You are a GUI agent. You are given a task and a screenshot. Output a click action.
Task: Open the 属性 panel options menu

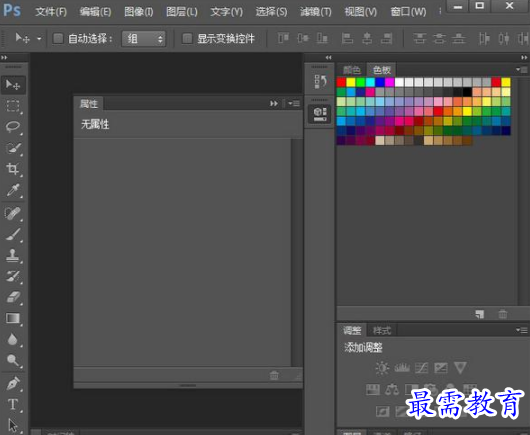[x=294, y=103]
